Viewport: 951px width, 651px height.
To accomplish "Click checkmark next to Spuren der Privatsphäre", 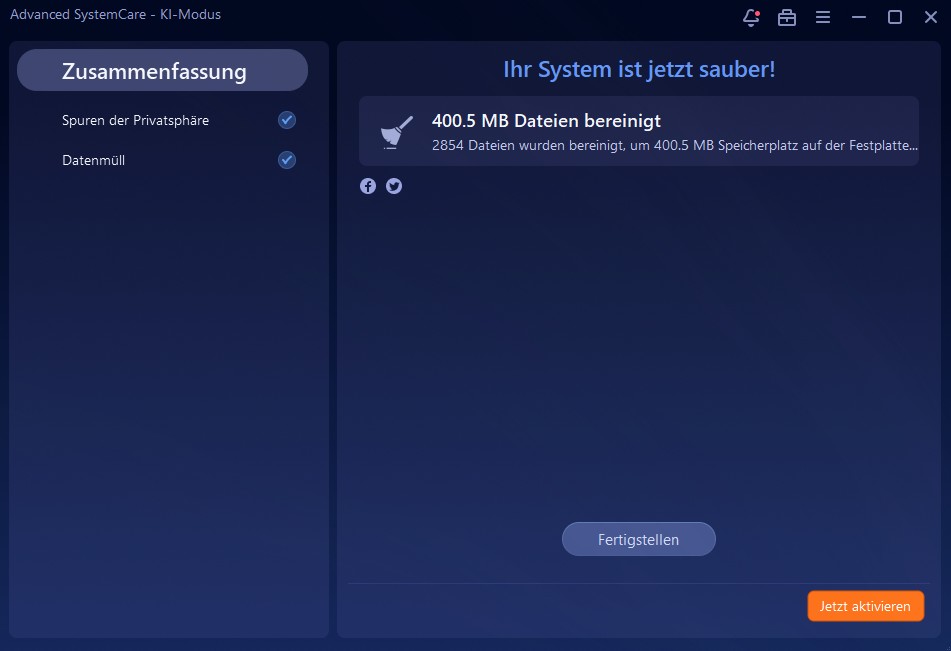I will click(x=287, y=120).
